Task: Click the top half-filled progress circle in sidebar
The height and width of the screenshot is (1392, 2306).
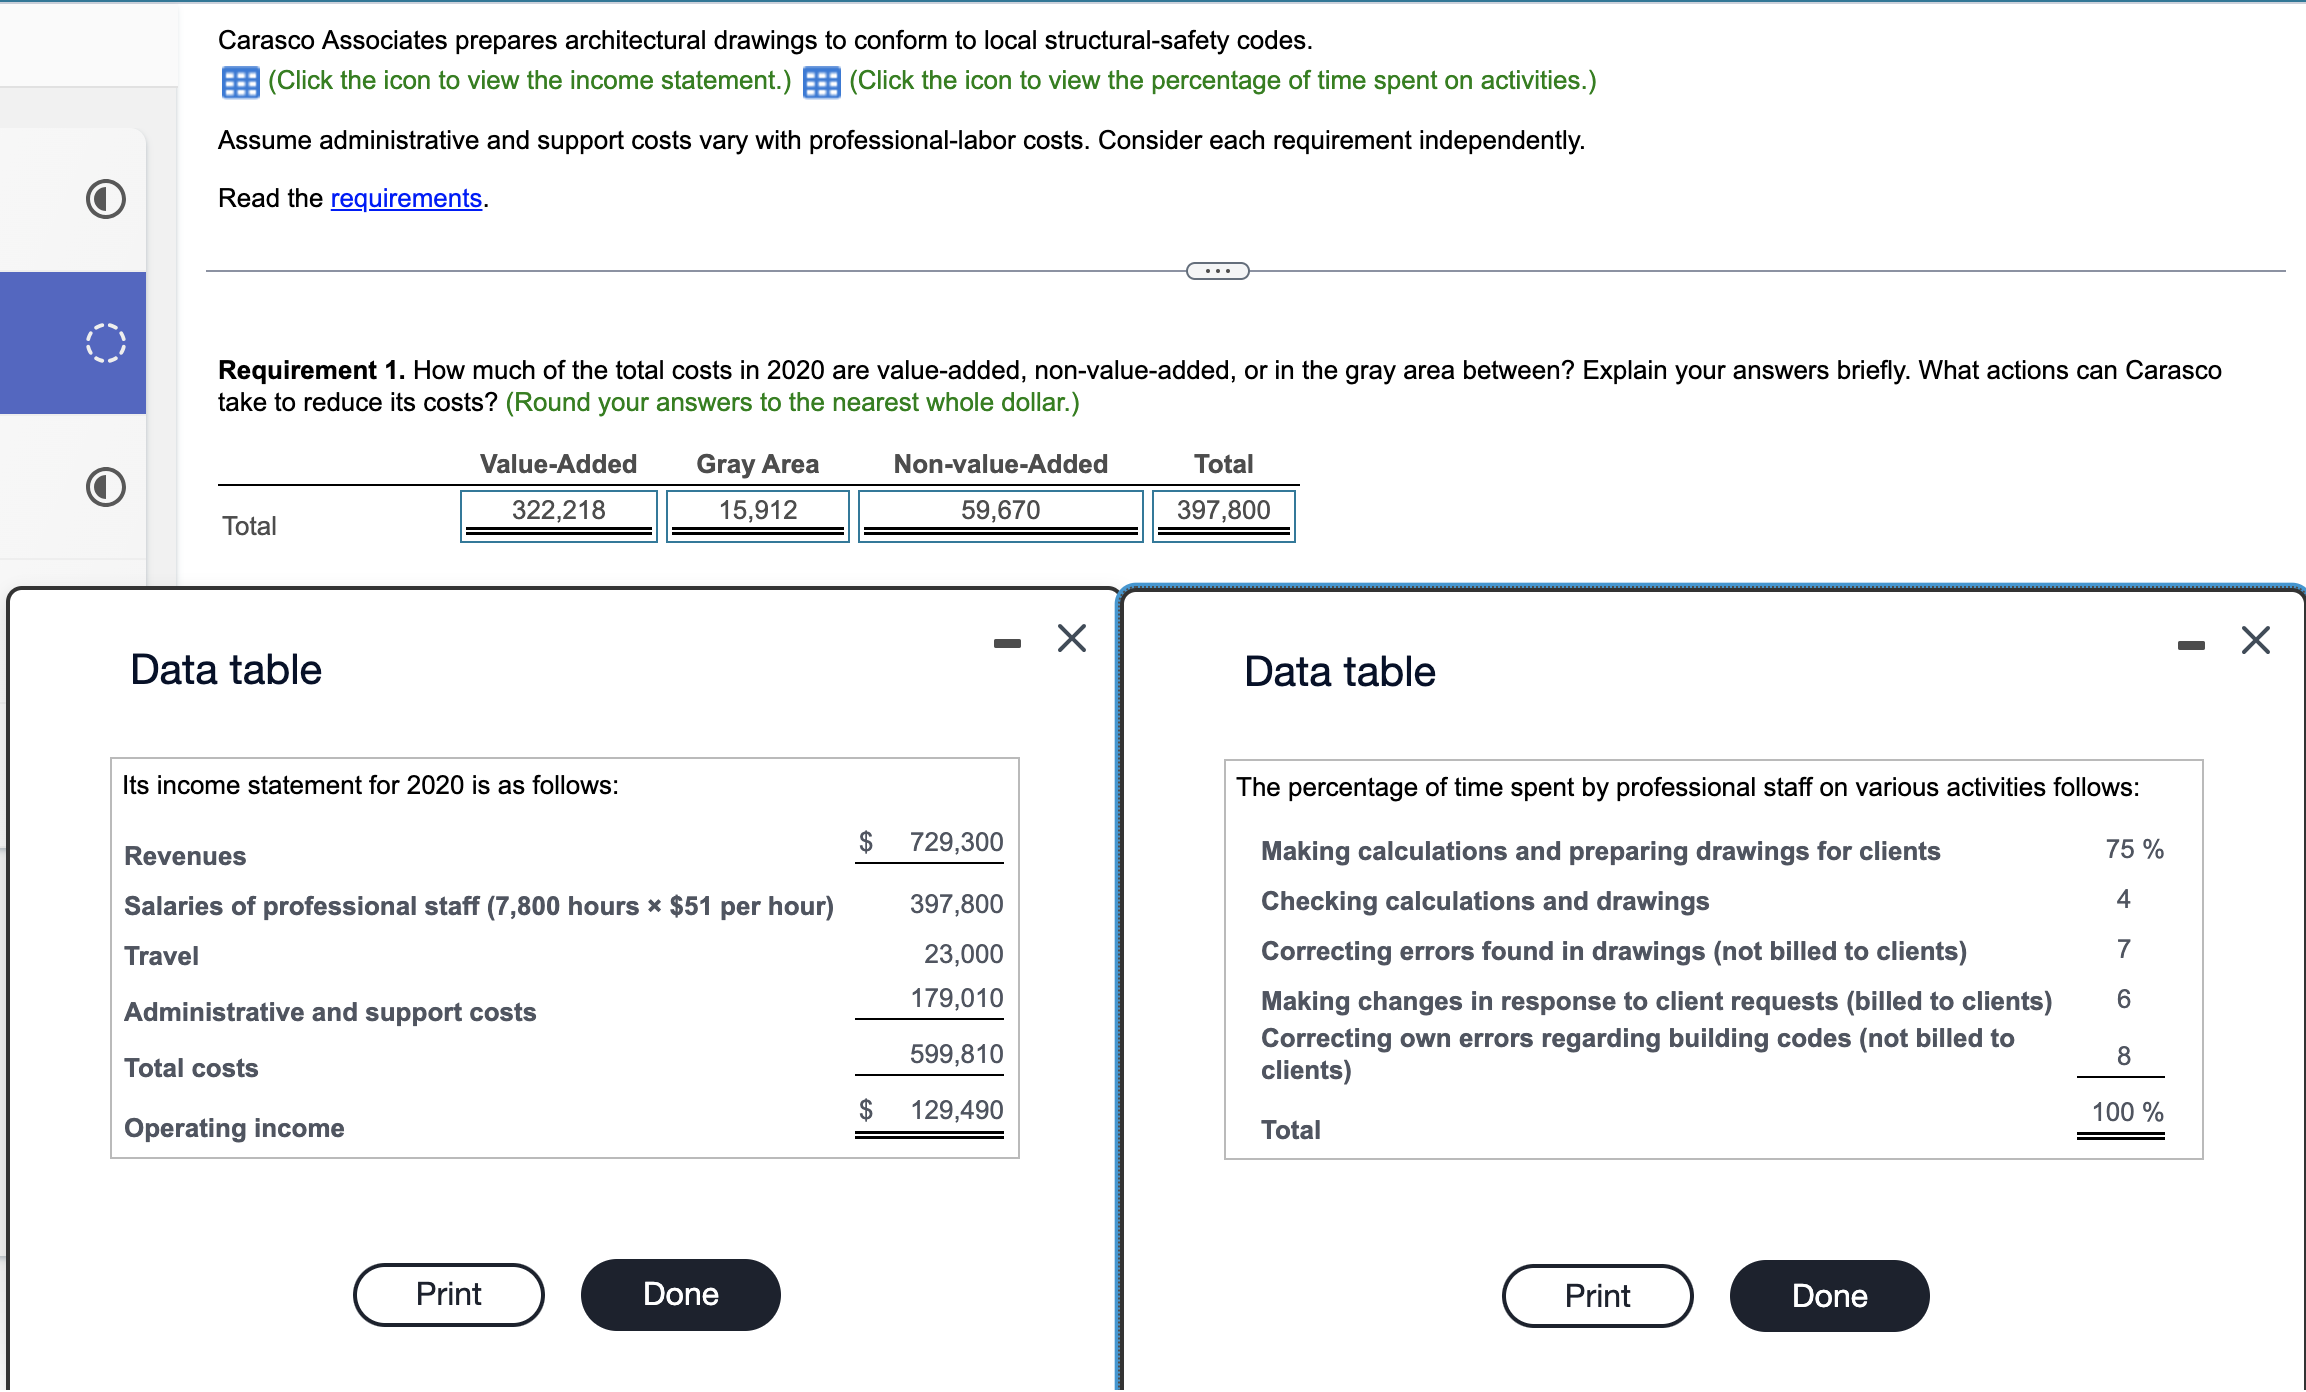Action: coord(104,199)
